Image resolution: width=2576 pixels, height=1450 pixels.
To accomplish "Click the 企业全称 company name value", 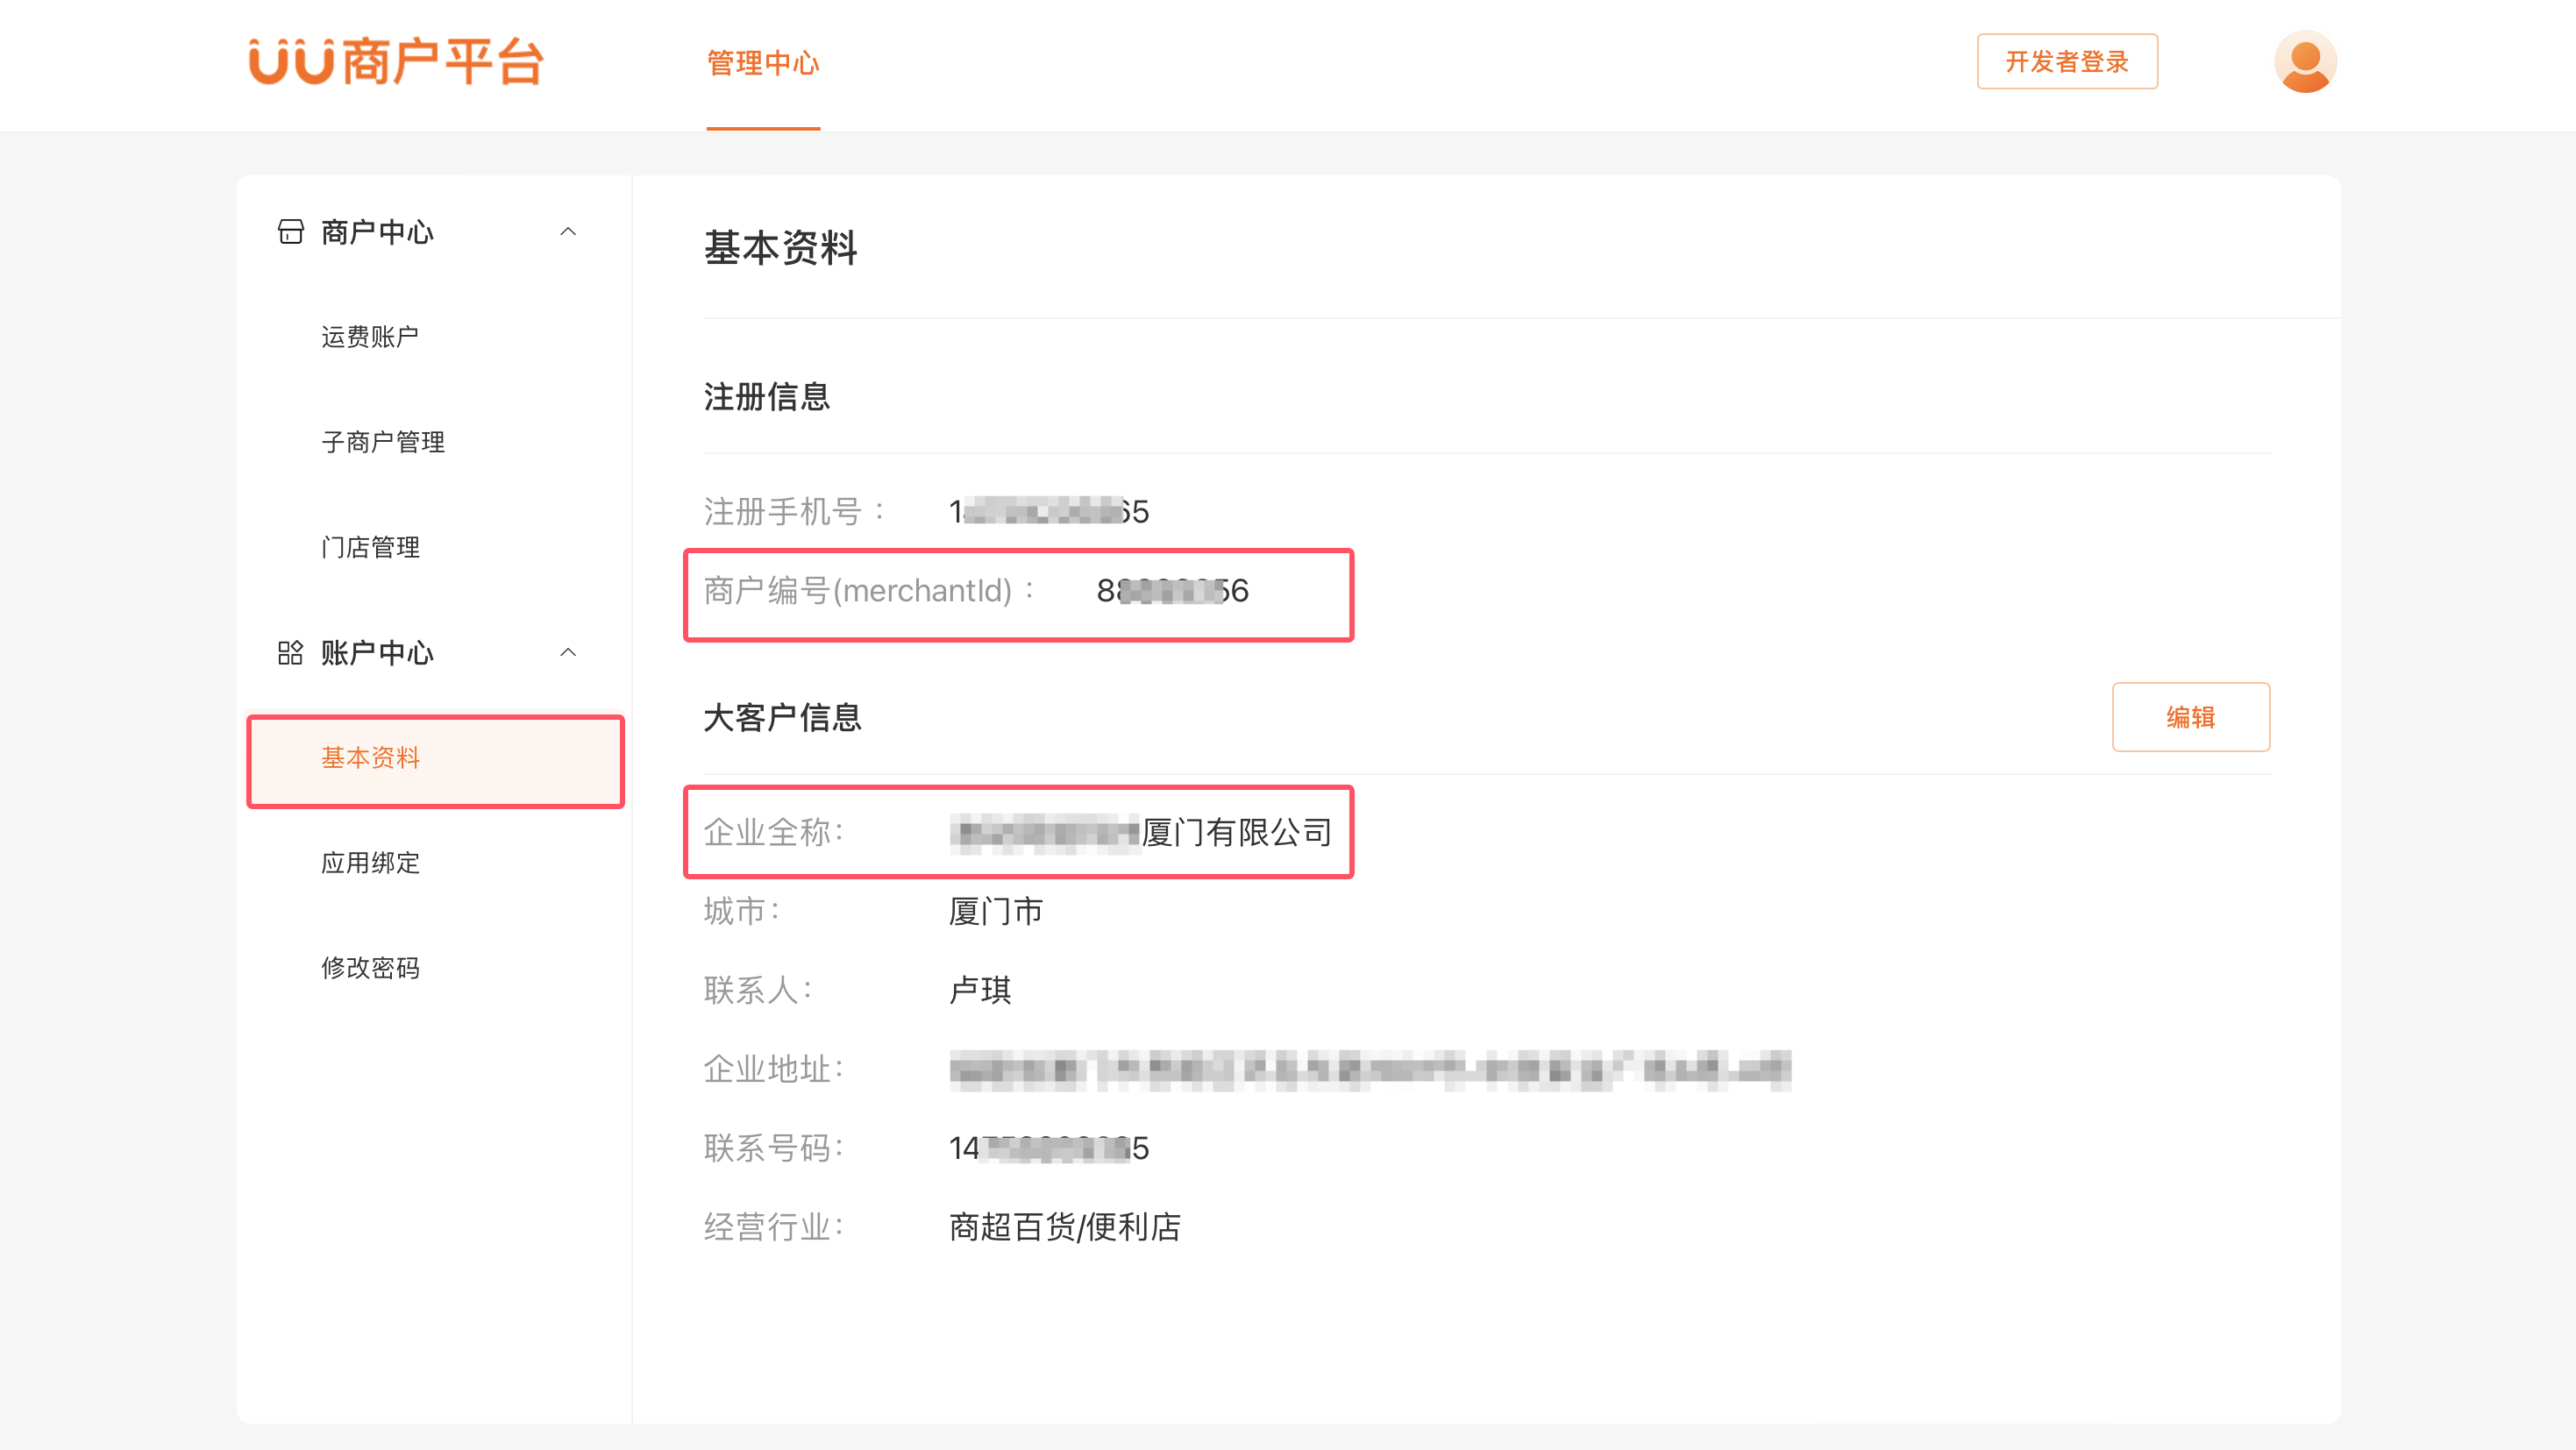I will point(1140,832).
